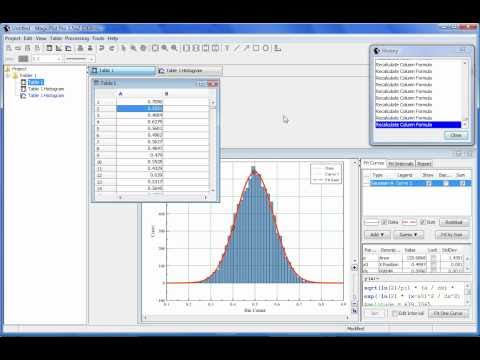Click the New Table toolbar icon
The height and width of the screenshot is (360, 480).
coord(49,48)
